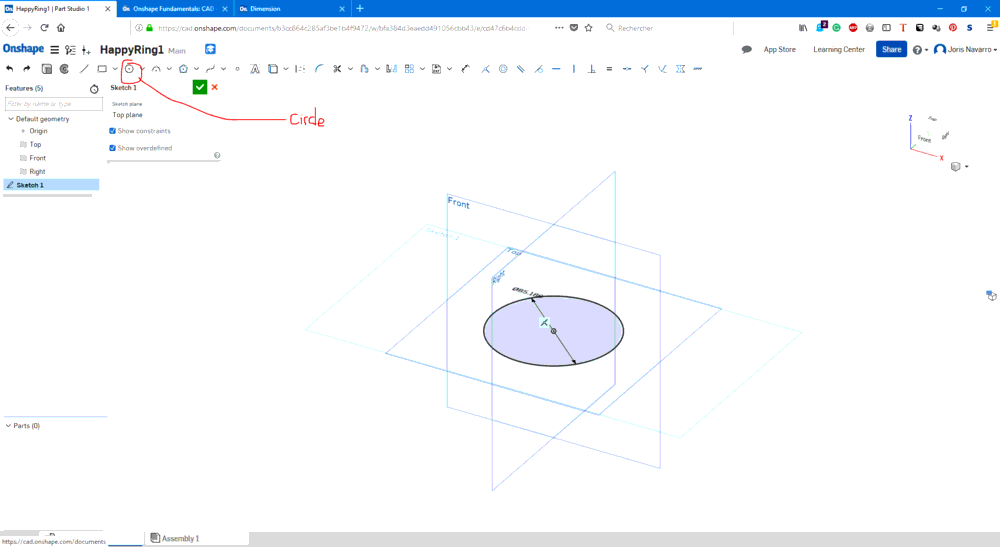Select the Point sketch tool
The height and width of the screenshot is (547, 1000).
237,69
